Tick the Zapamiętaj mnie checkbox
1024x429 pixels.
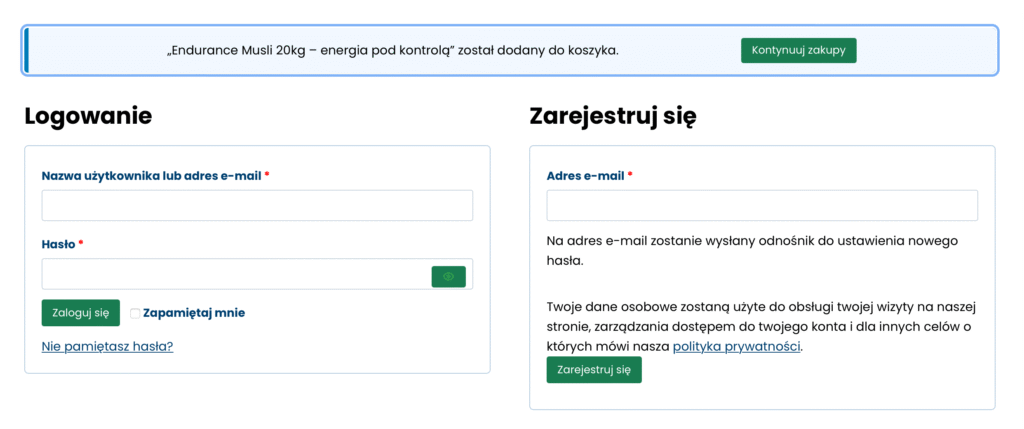(x=135, y=313)
